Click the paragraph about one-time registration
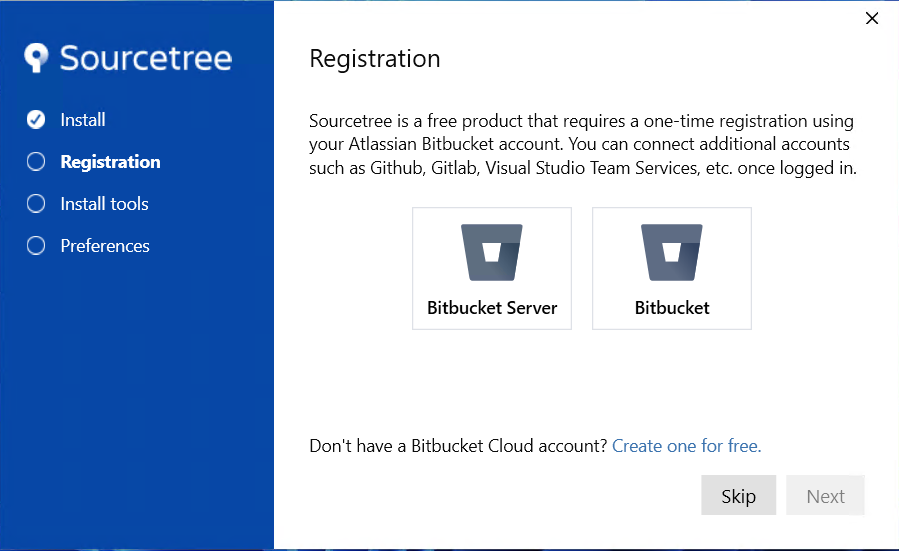 tap(583, 144)
